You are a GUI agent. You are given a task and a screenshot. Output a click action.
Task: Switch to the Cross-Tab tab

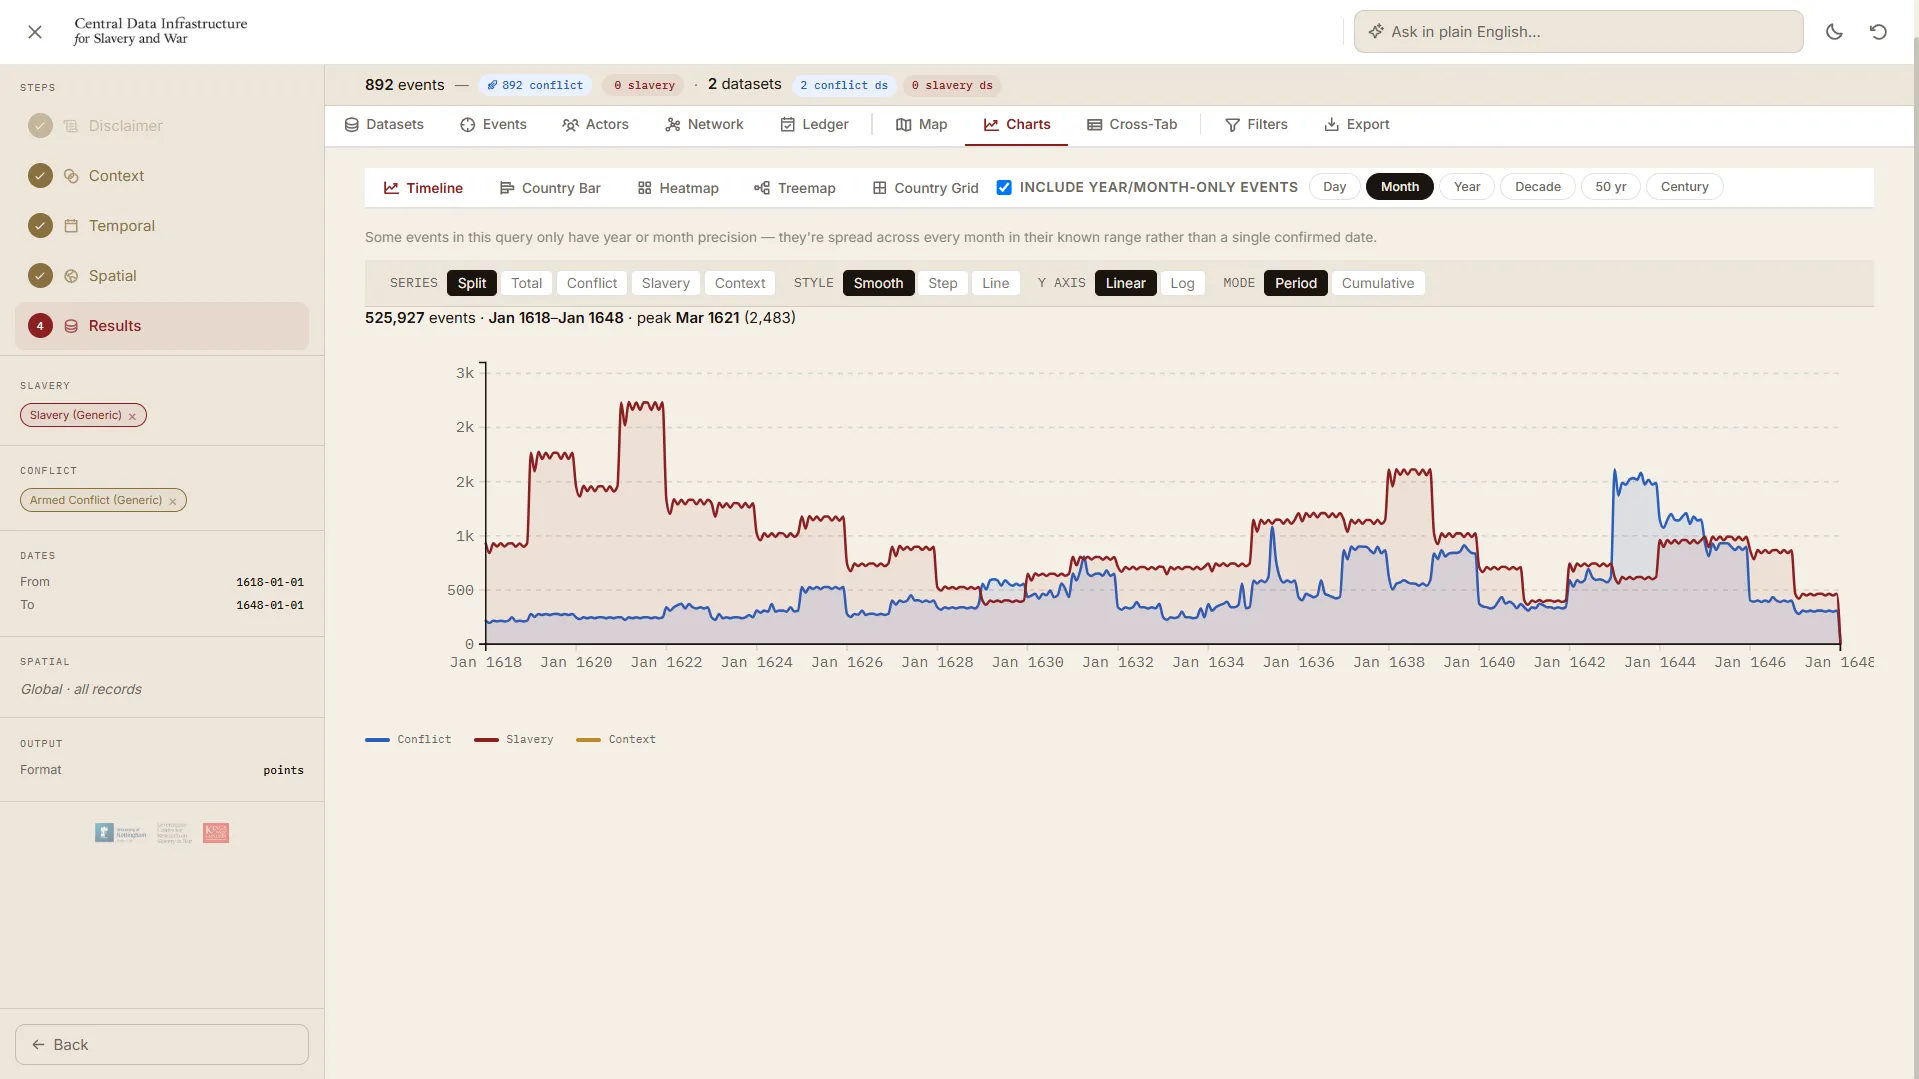[x=1132, y=125]
